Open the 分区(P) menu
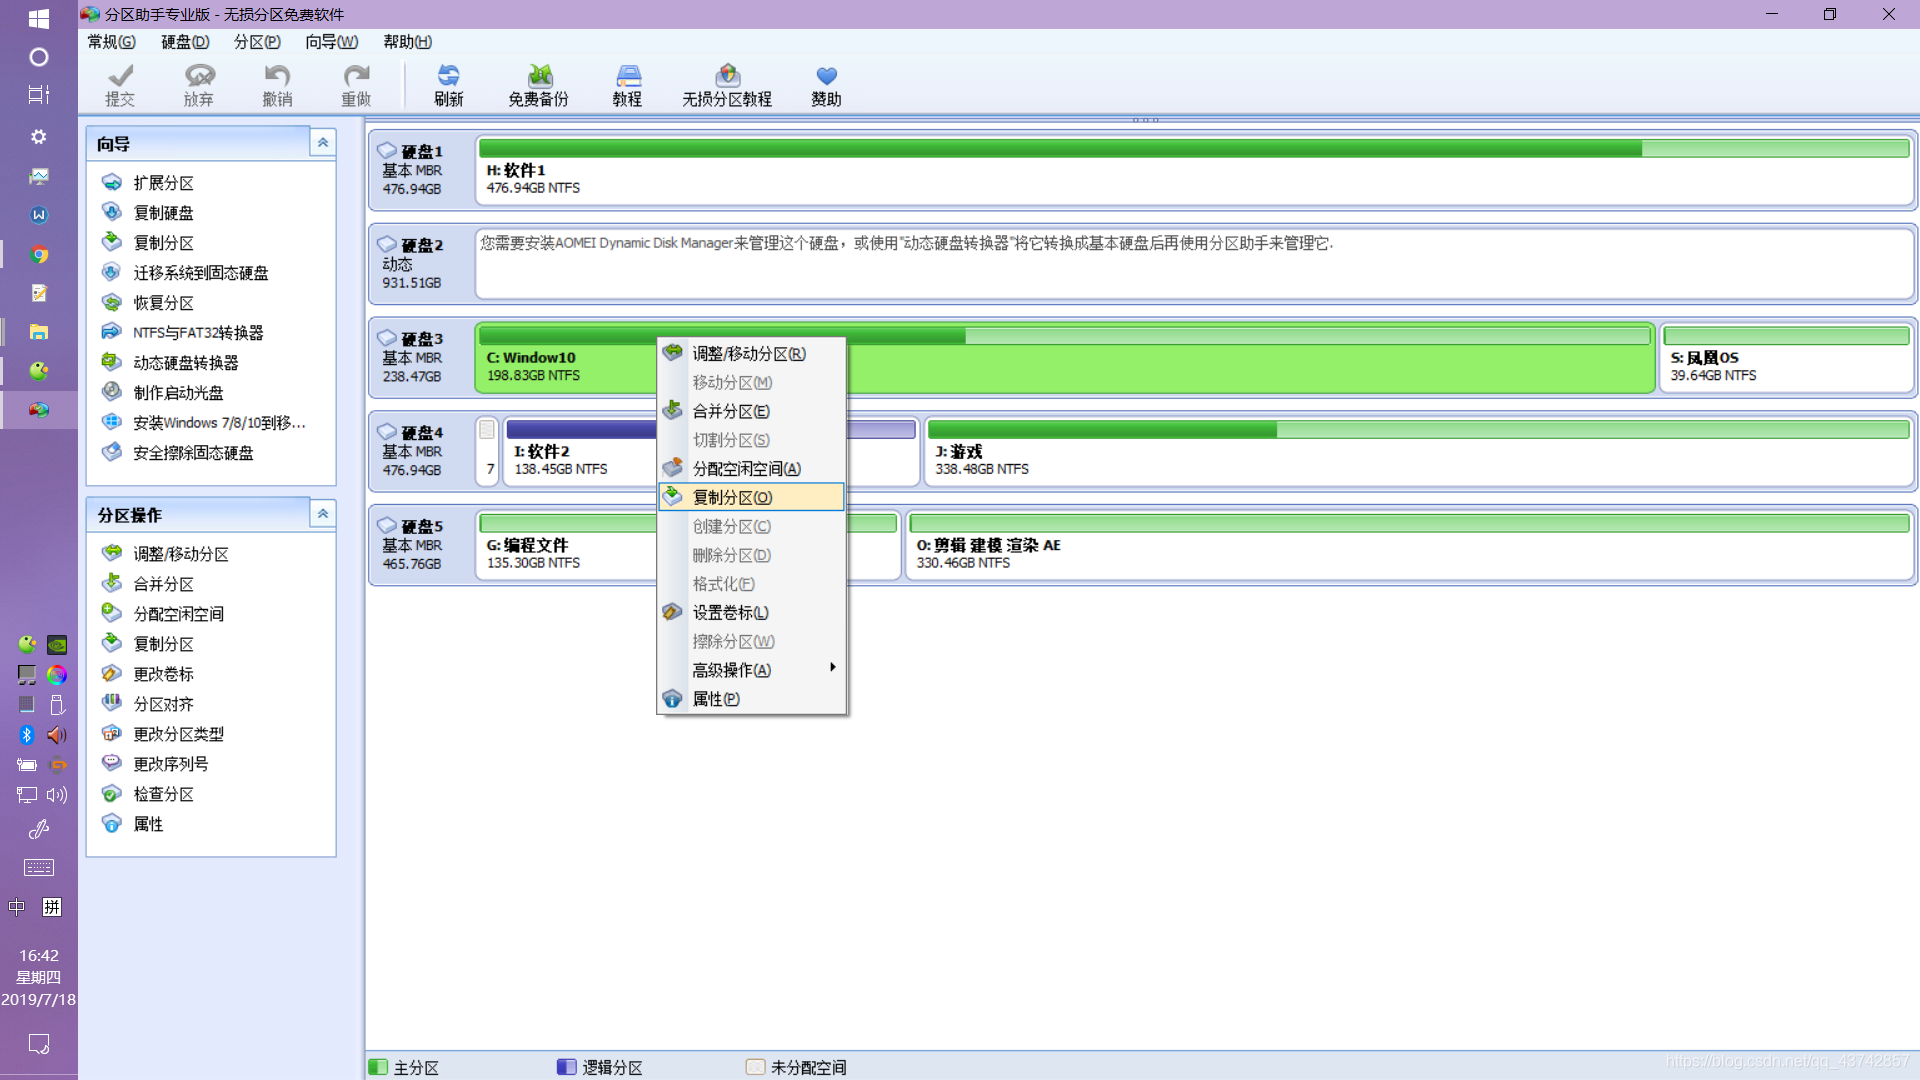The height and width of the screenshot is (1080, 1920). click(257, 42)
